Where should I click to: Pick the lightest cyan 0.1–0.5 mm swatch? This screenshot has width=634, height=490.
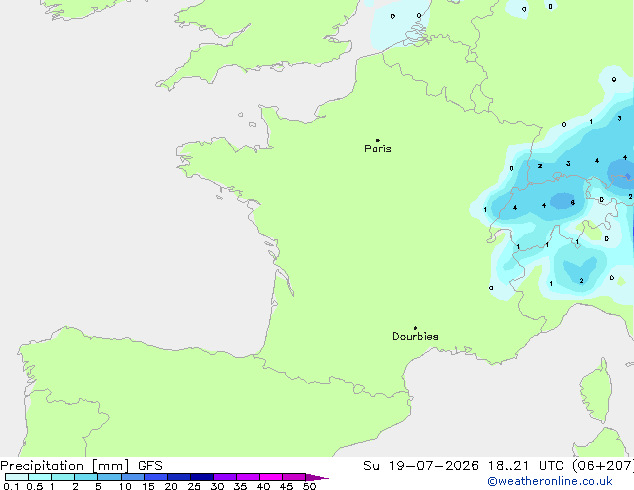(x=17, y=477)
